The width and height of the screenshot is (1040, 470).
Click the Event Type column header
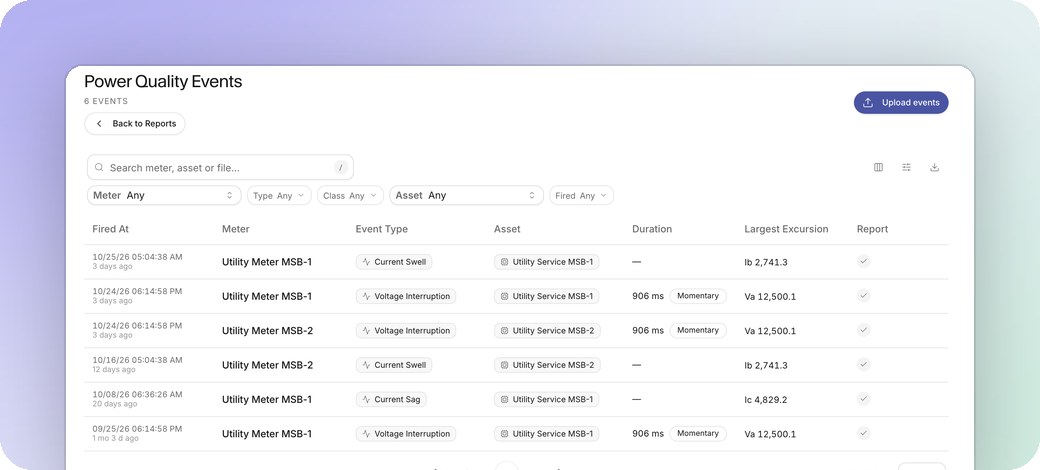click(x=381, y=229)
